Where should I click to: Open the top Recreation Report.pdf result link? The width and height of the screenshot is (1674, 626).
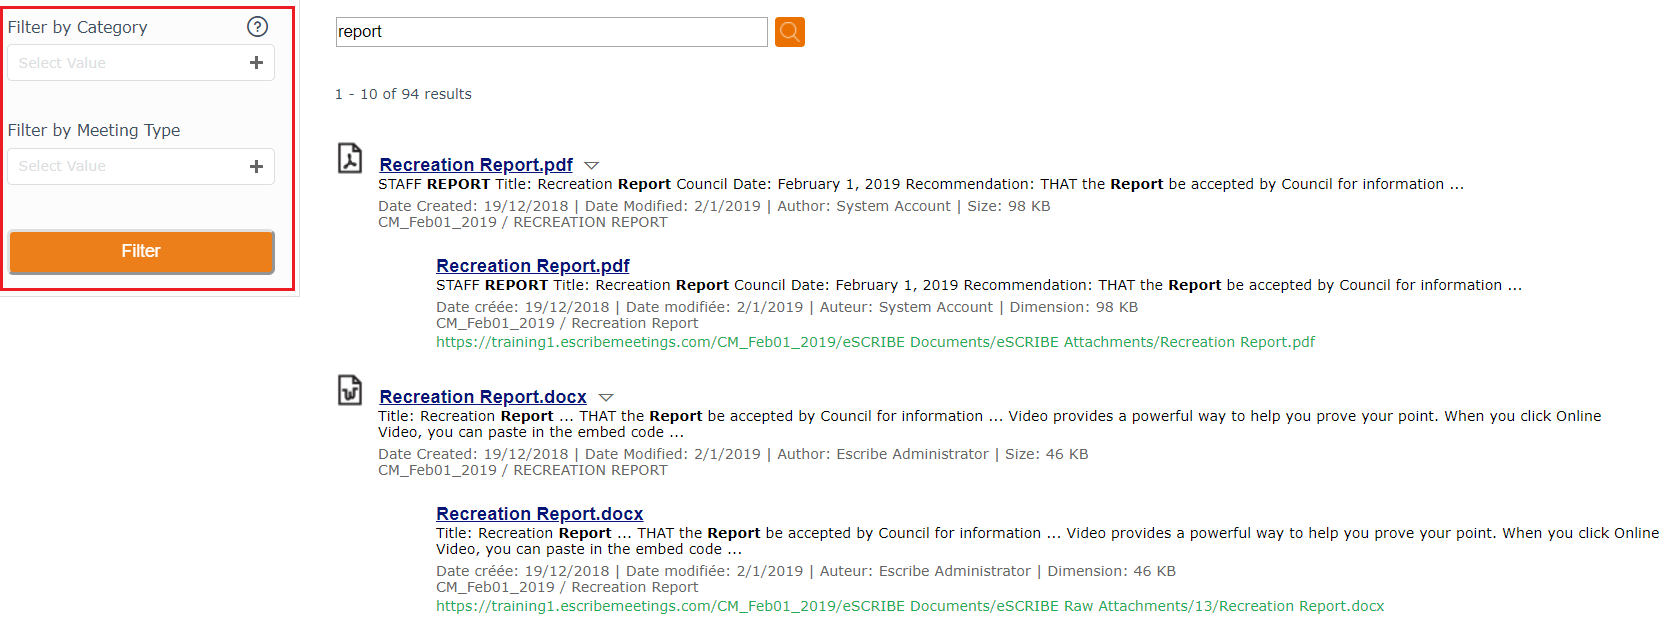476,165
